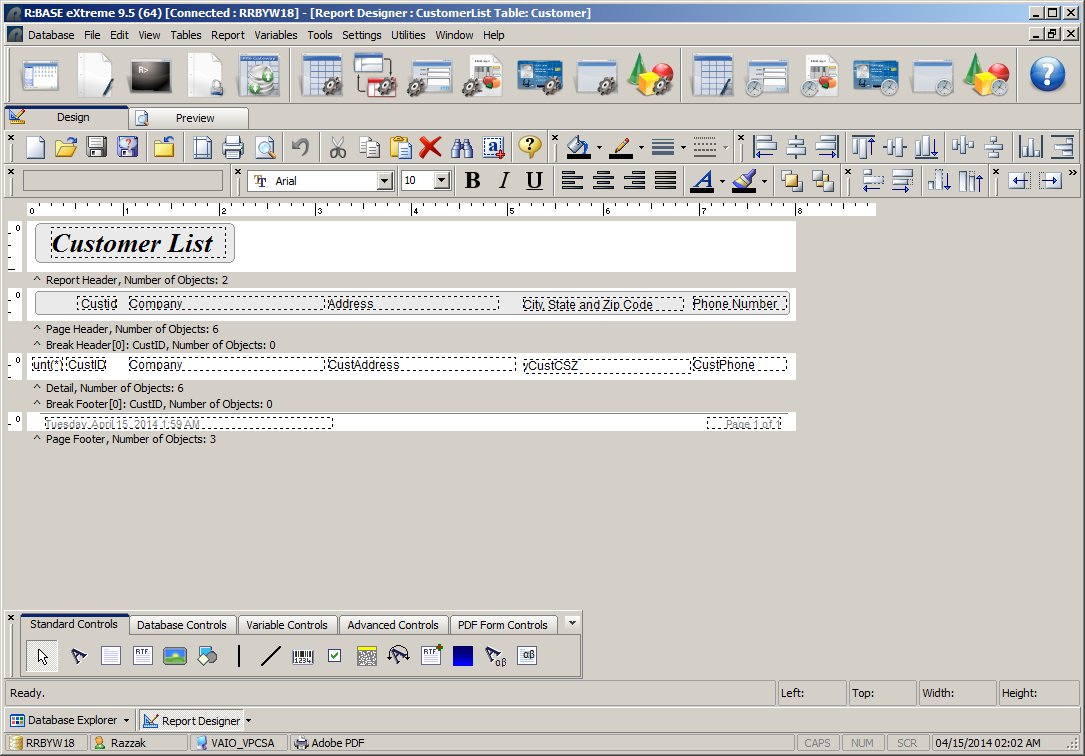Viewport: 1085px width, 756px height.
Task: Select the Rich Text (RTF) control
Action: (143, 656)
